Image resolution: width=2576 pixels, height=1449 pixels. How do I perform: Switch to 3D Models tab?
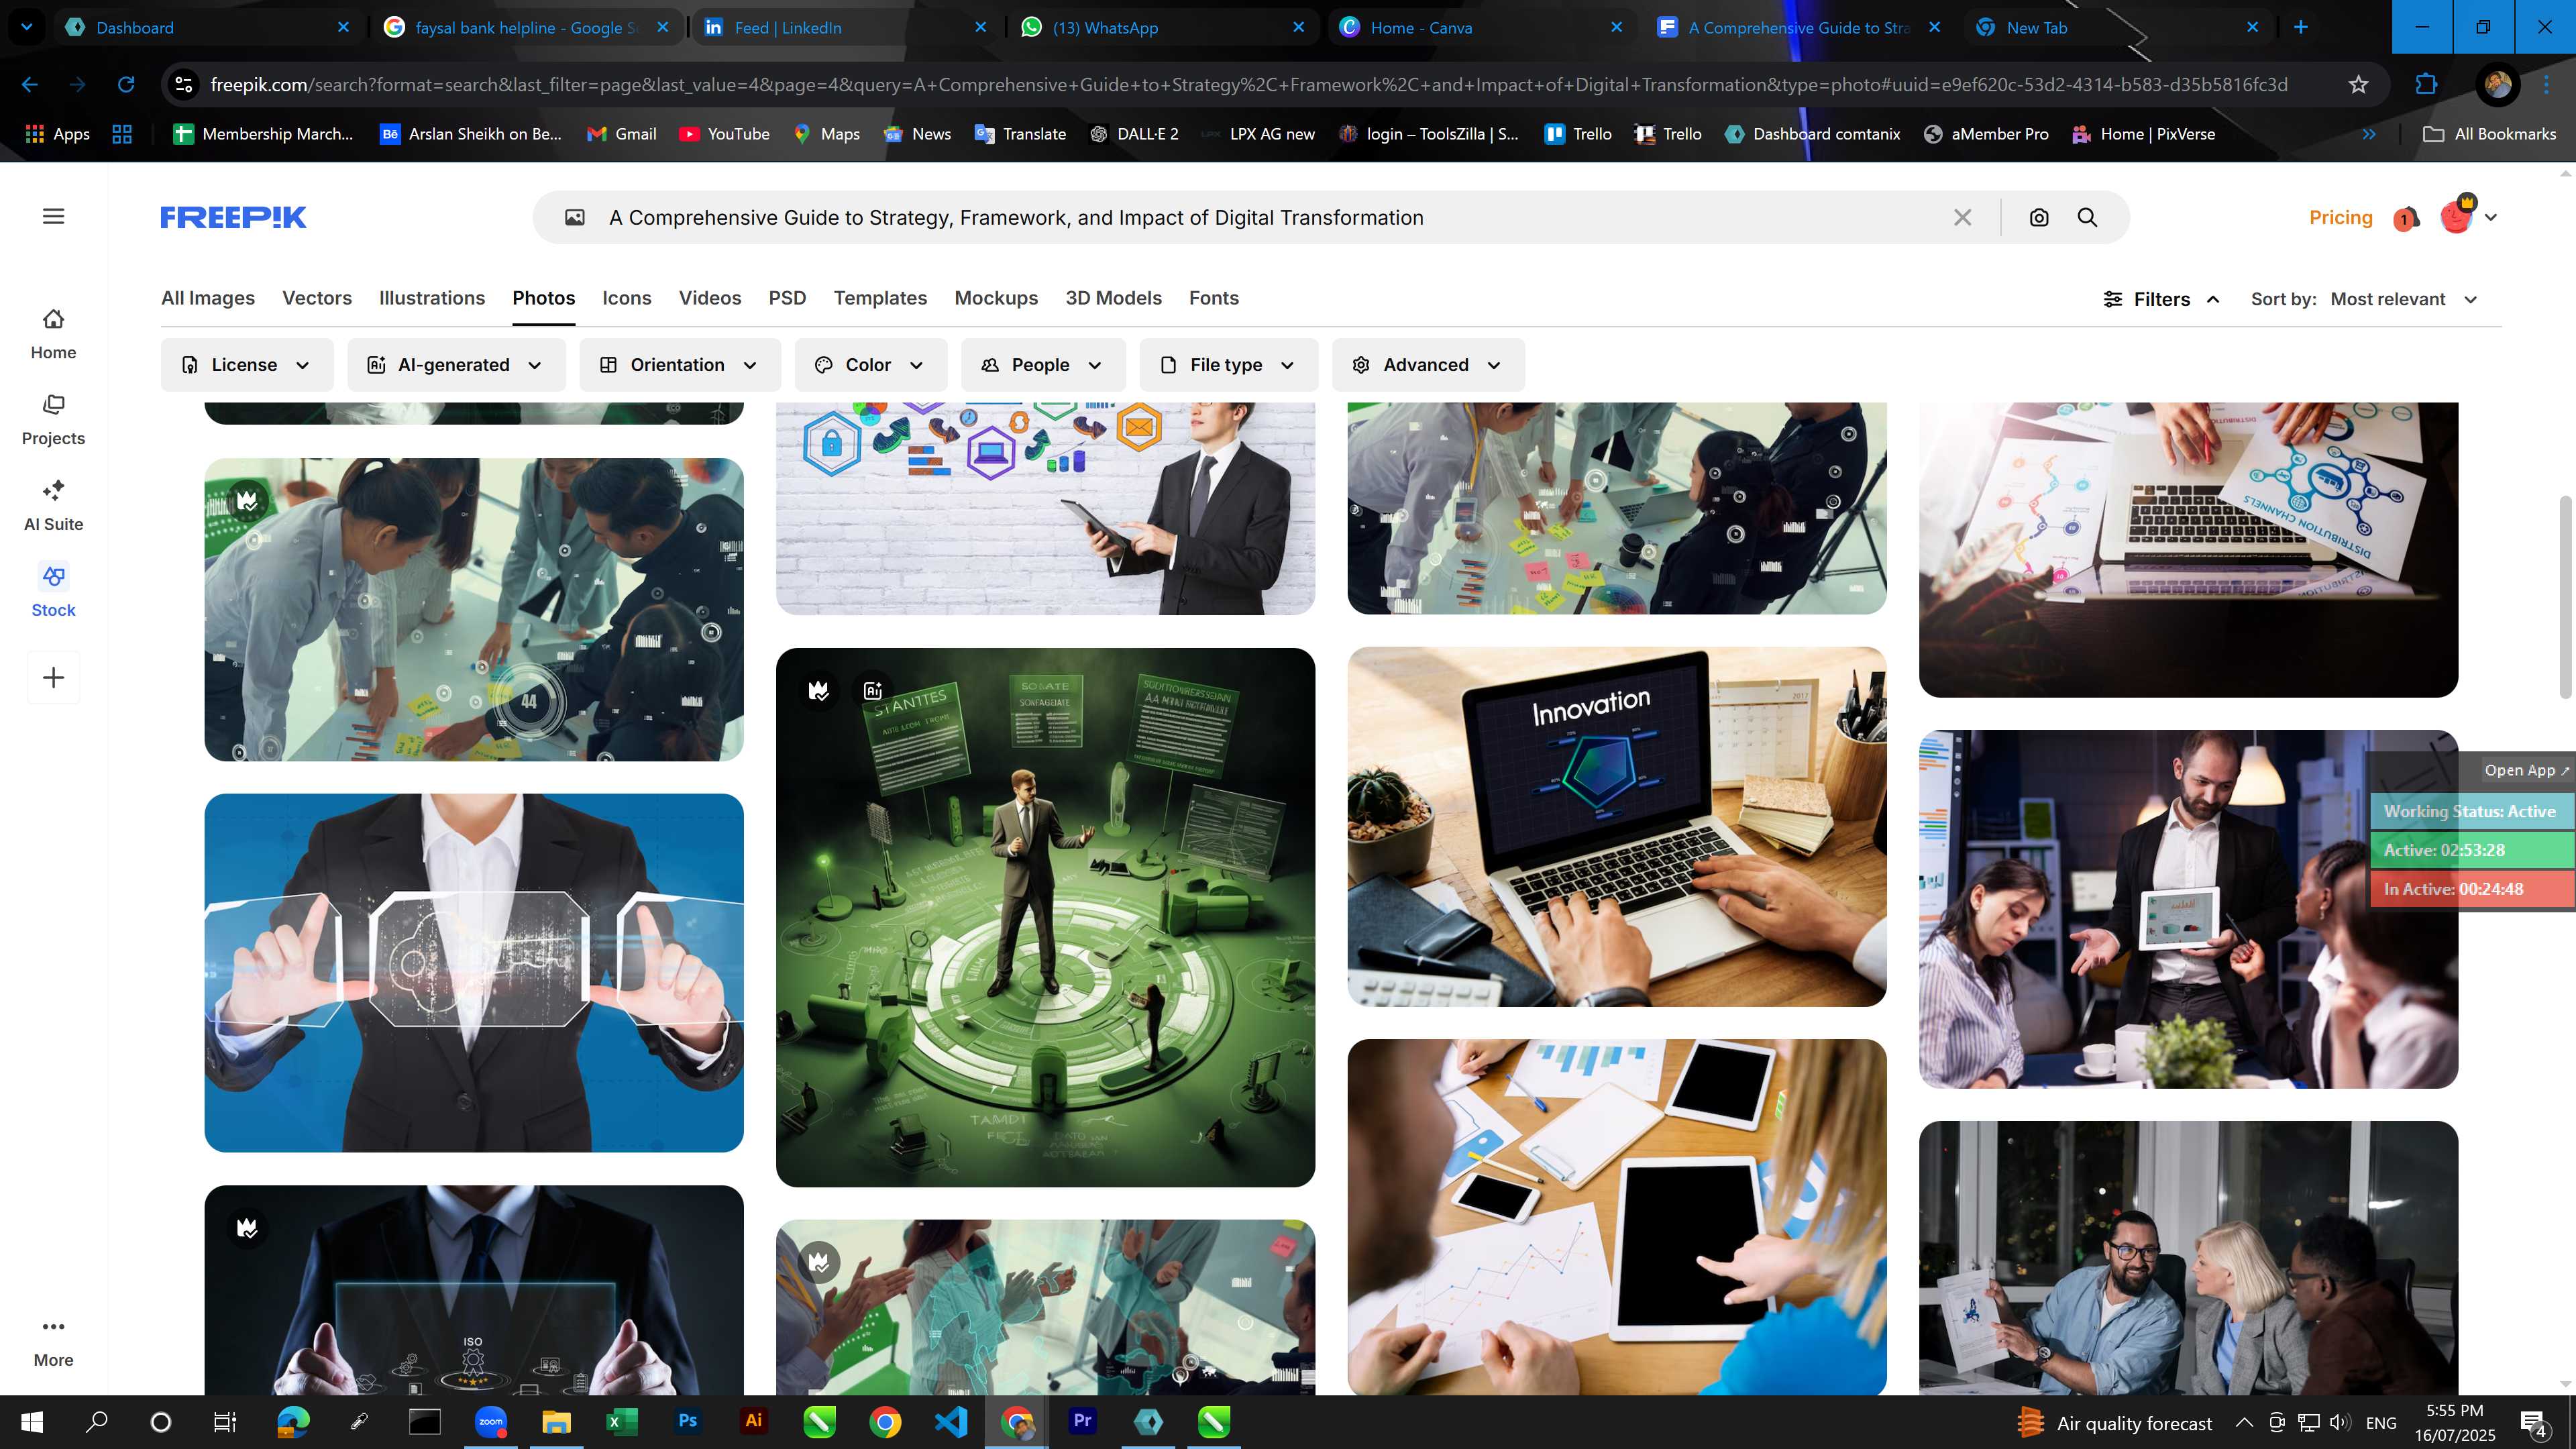pos(1113,298)
